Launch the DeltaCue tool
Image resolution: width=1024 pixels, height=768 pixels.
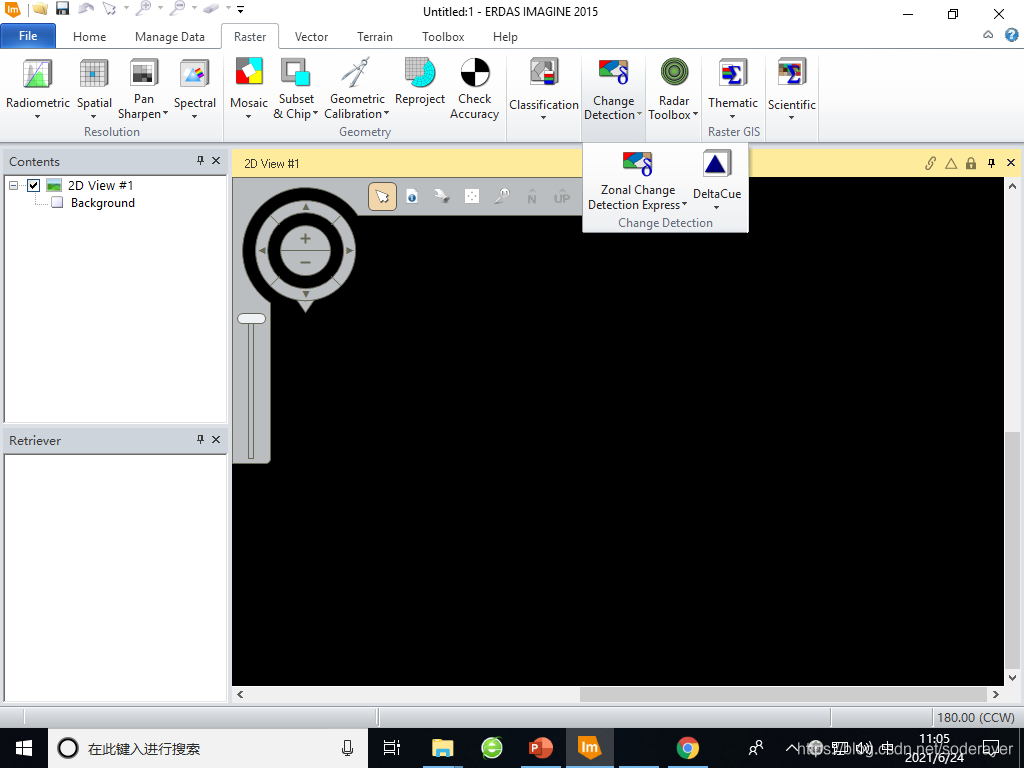(x=716, y=181)
